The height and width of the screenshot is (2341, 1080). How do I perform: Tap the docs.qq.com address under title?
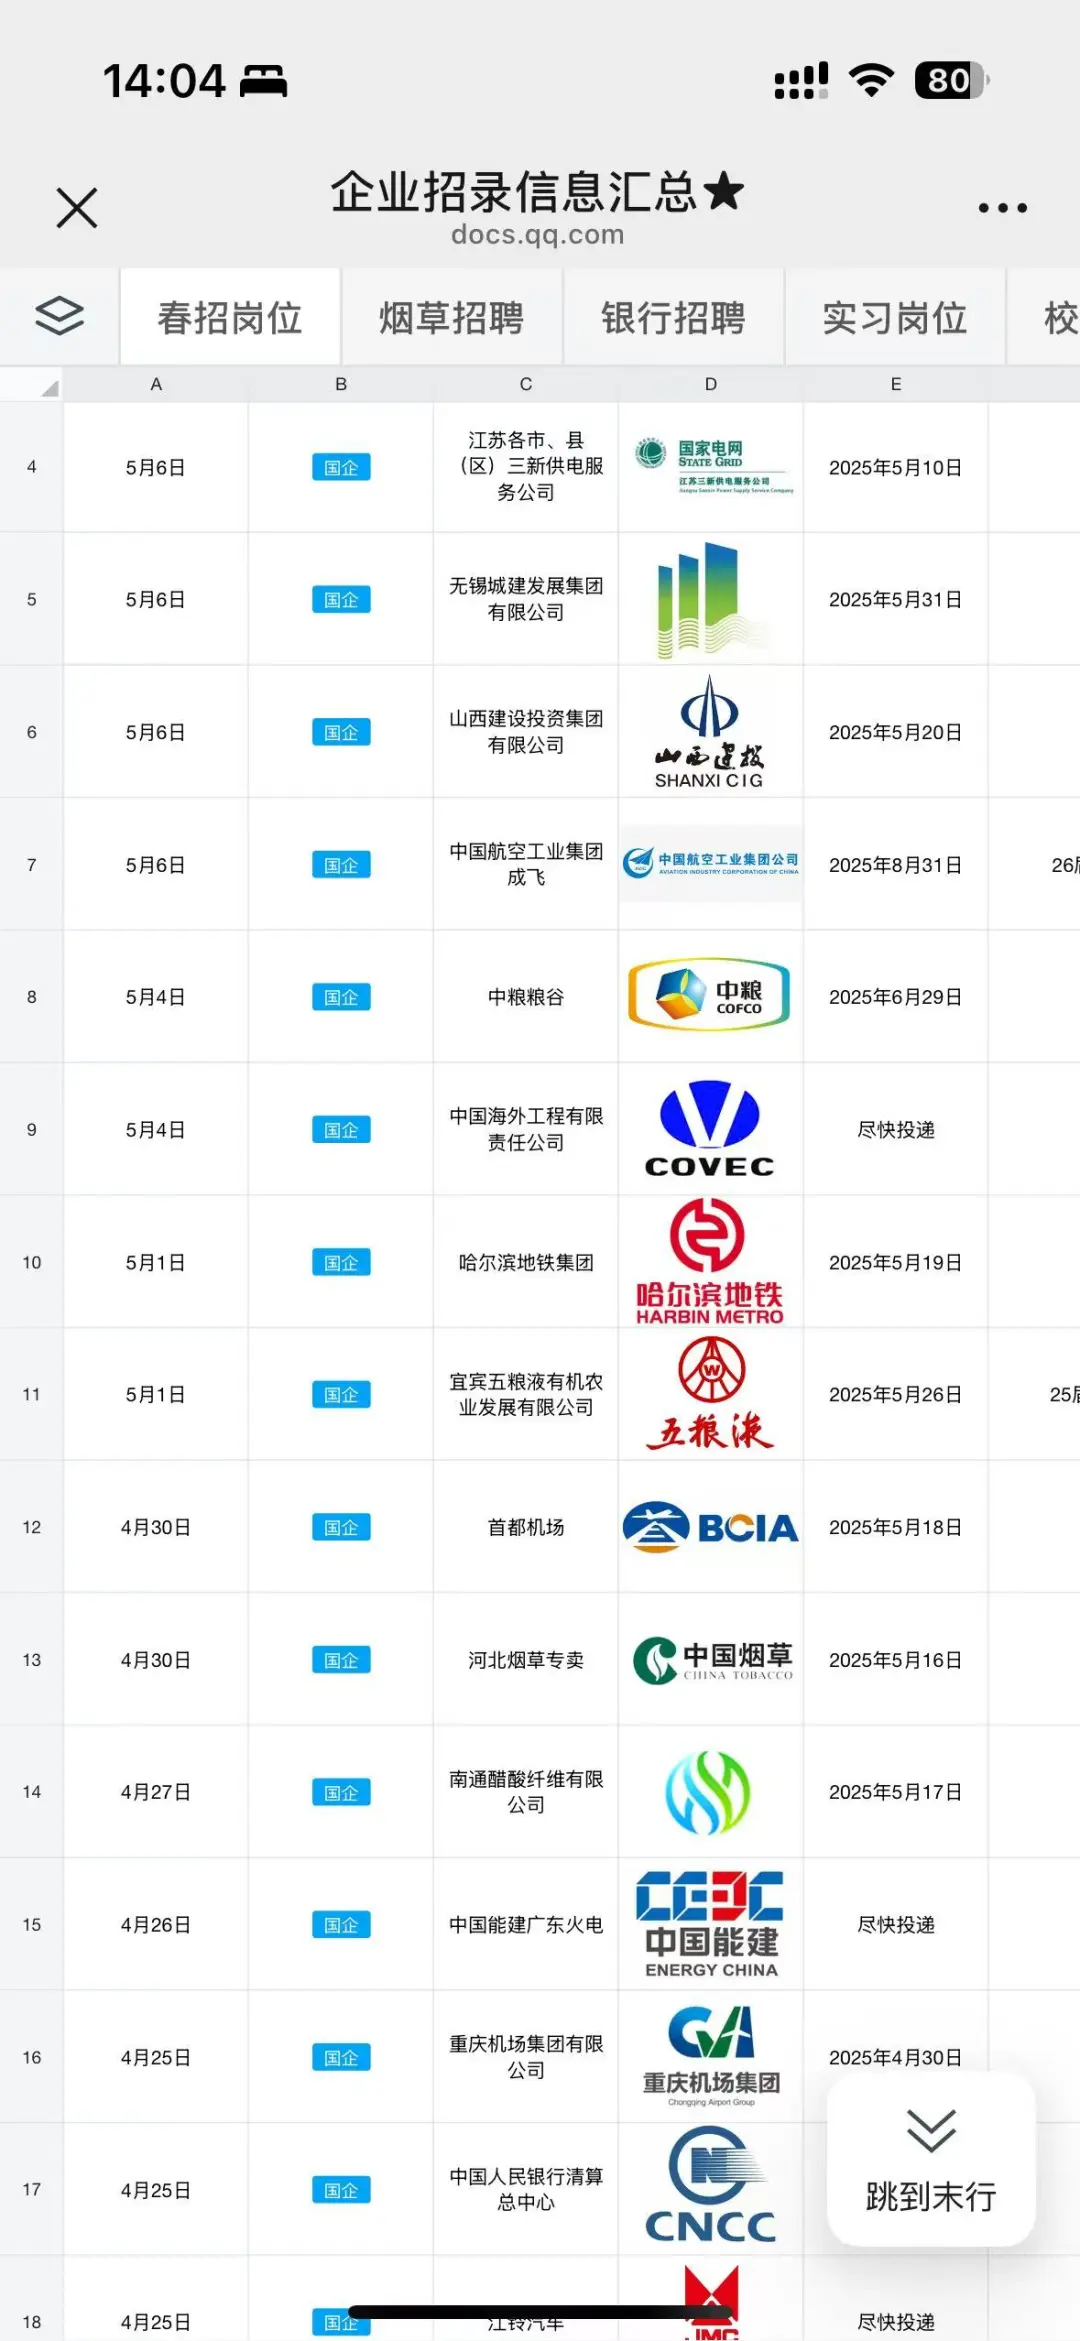pyautogui.click(x=538, y=234)
